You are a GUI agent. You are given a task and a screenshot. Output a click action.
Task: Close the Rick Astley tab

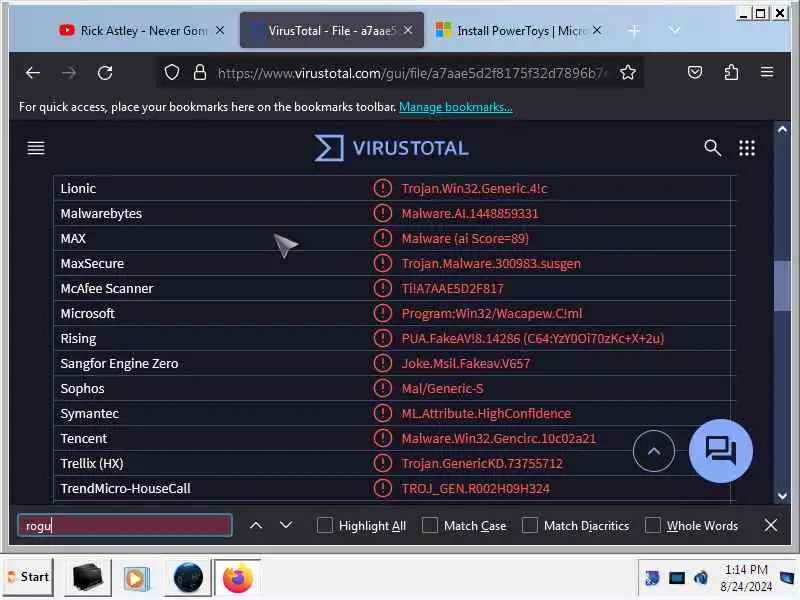[x=220, y=31]
